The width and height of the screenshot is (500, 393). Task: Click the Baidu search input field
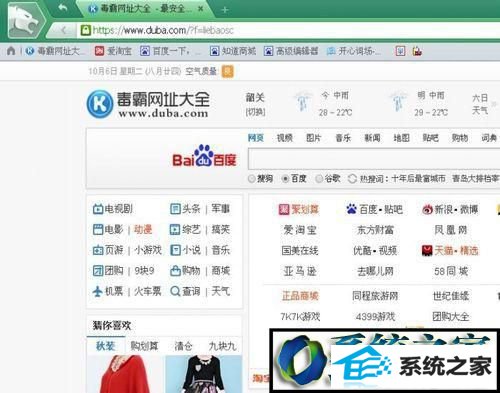tap(373, 160)
